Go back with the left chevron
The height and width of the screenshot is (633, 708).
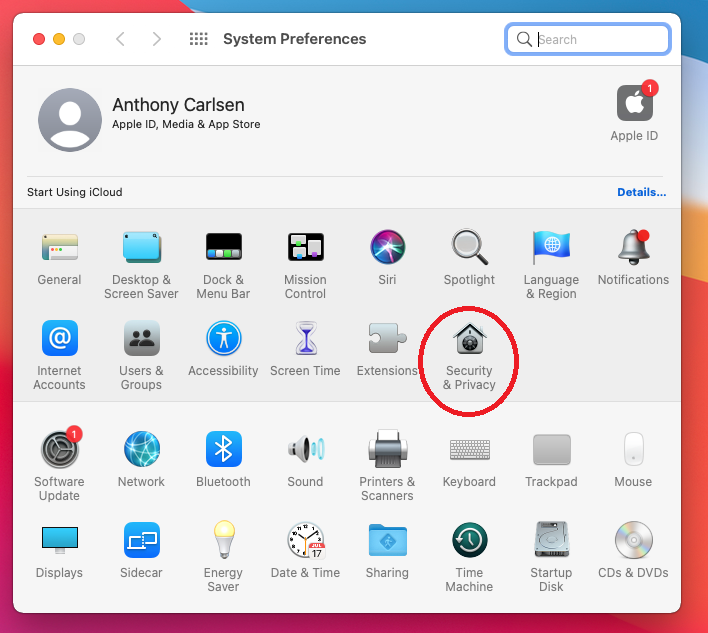click(120, 39)
